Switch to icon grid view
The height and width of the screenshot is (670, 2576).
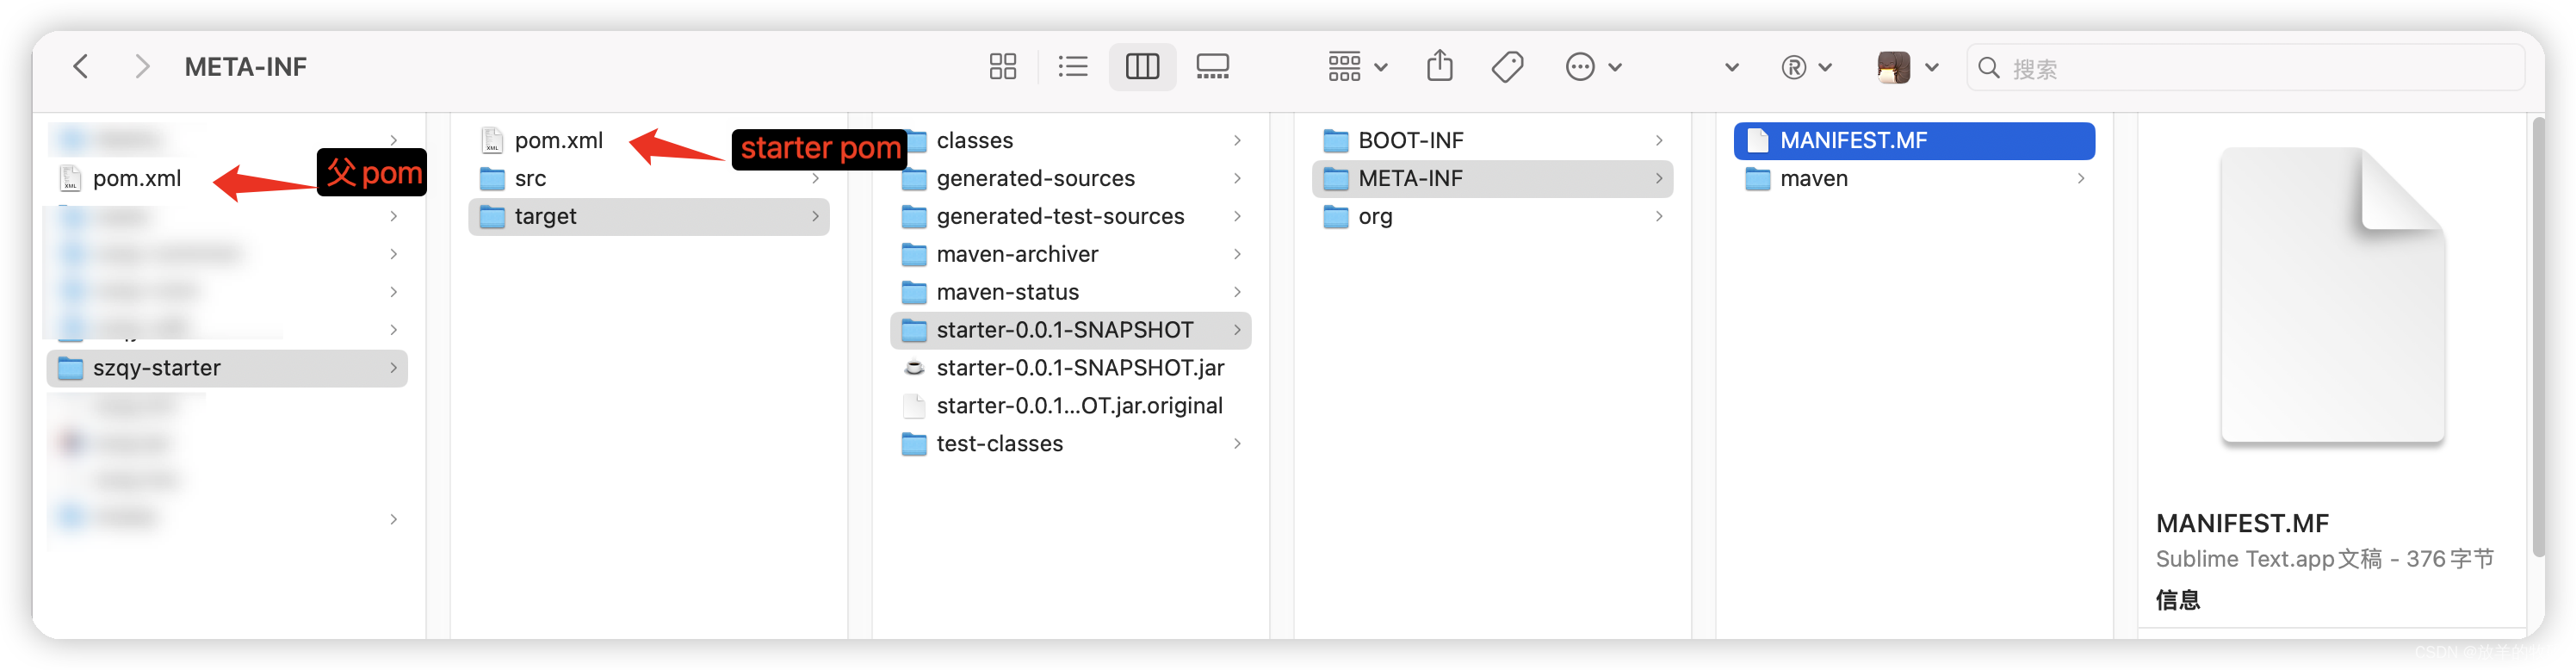click(x=1002, y=67)
